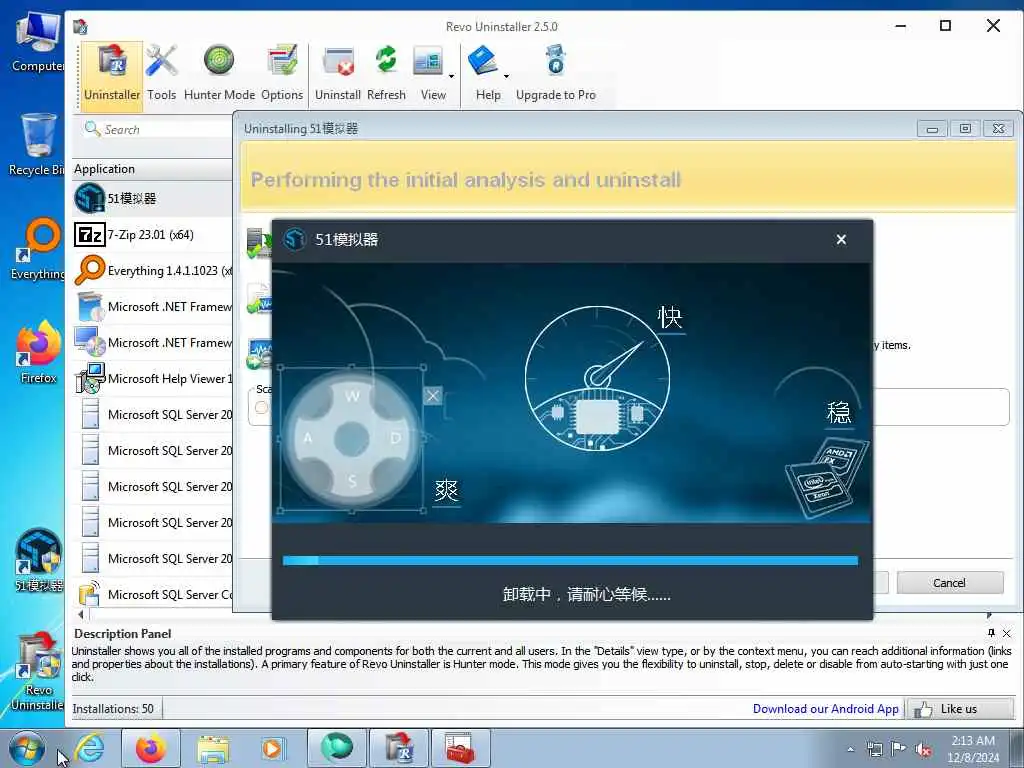
Task: Open Download our Android App link
Action: pyautogui.click(x=825, y=709)
